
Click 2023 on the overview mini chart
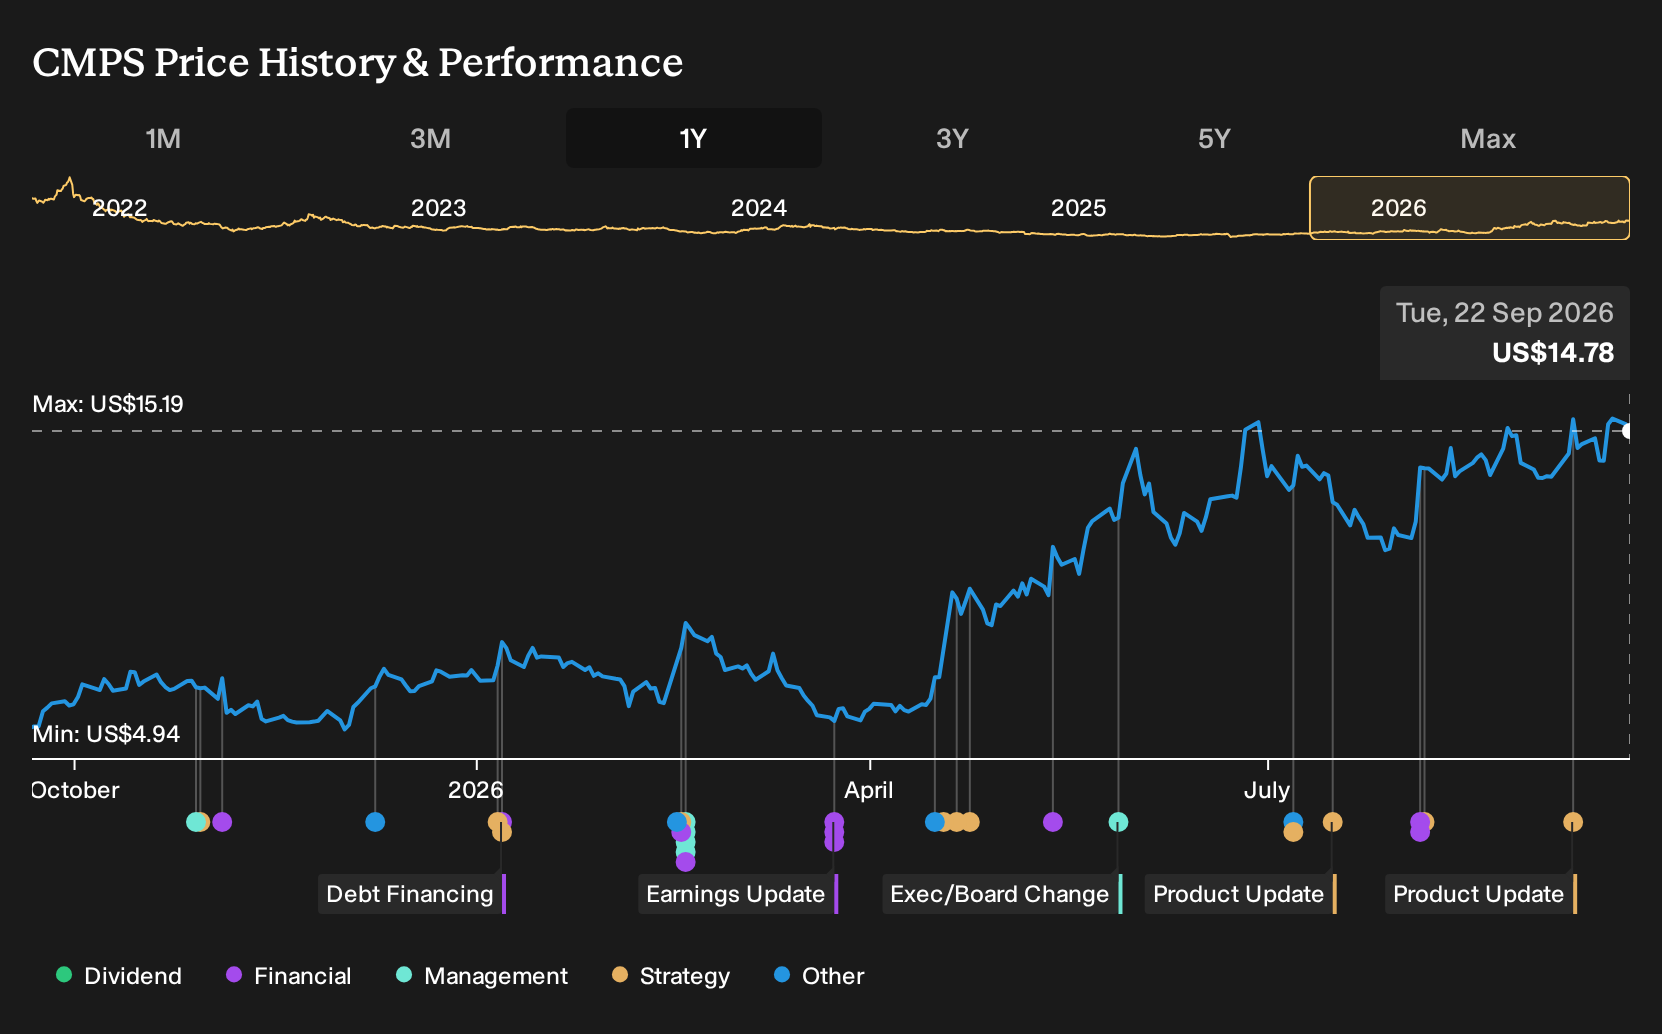tap(439, 208)
